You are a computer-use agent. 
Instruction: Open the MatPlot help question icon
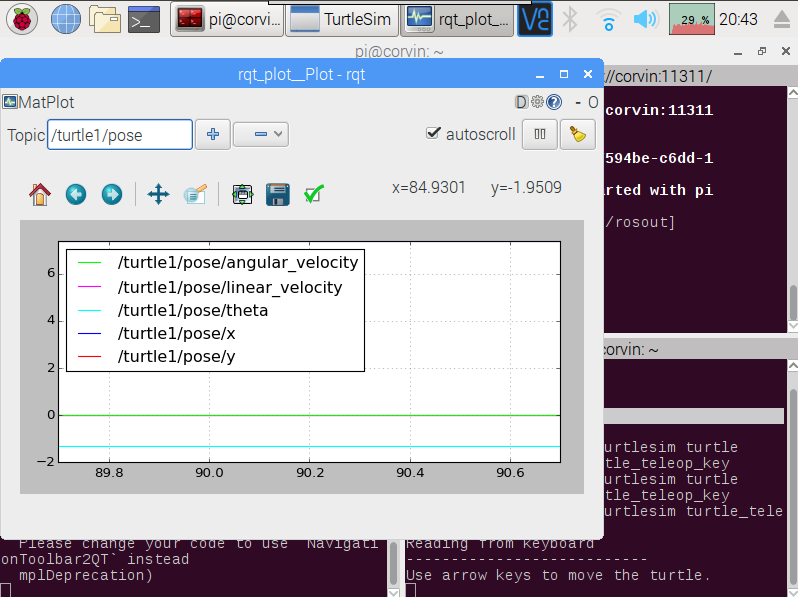pos(554,102)
